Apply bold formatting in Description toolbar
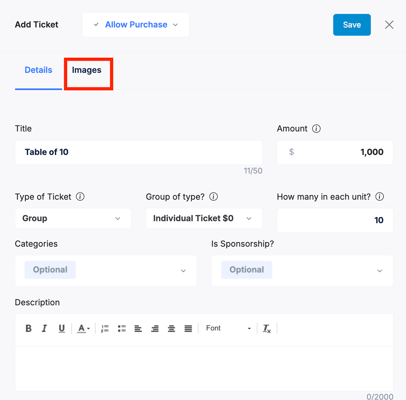This screenshot has height=400, width=406. point(29,329)
